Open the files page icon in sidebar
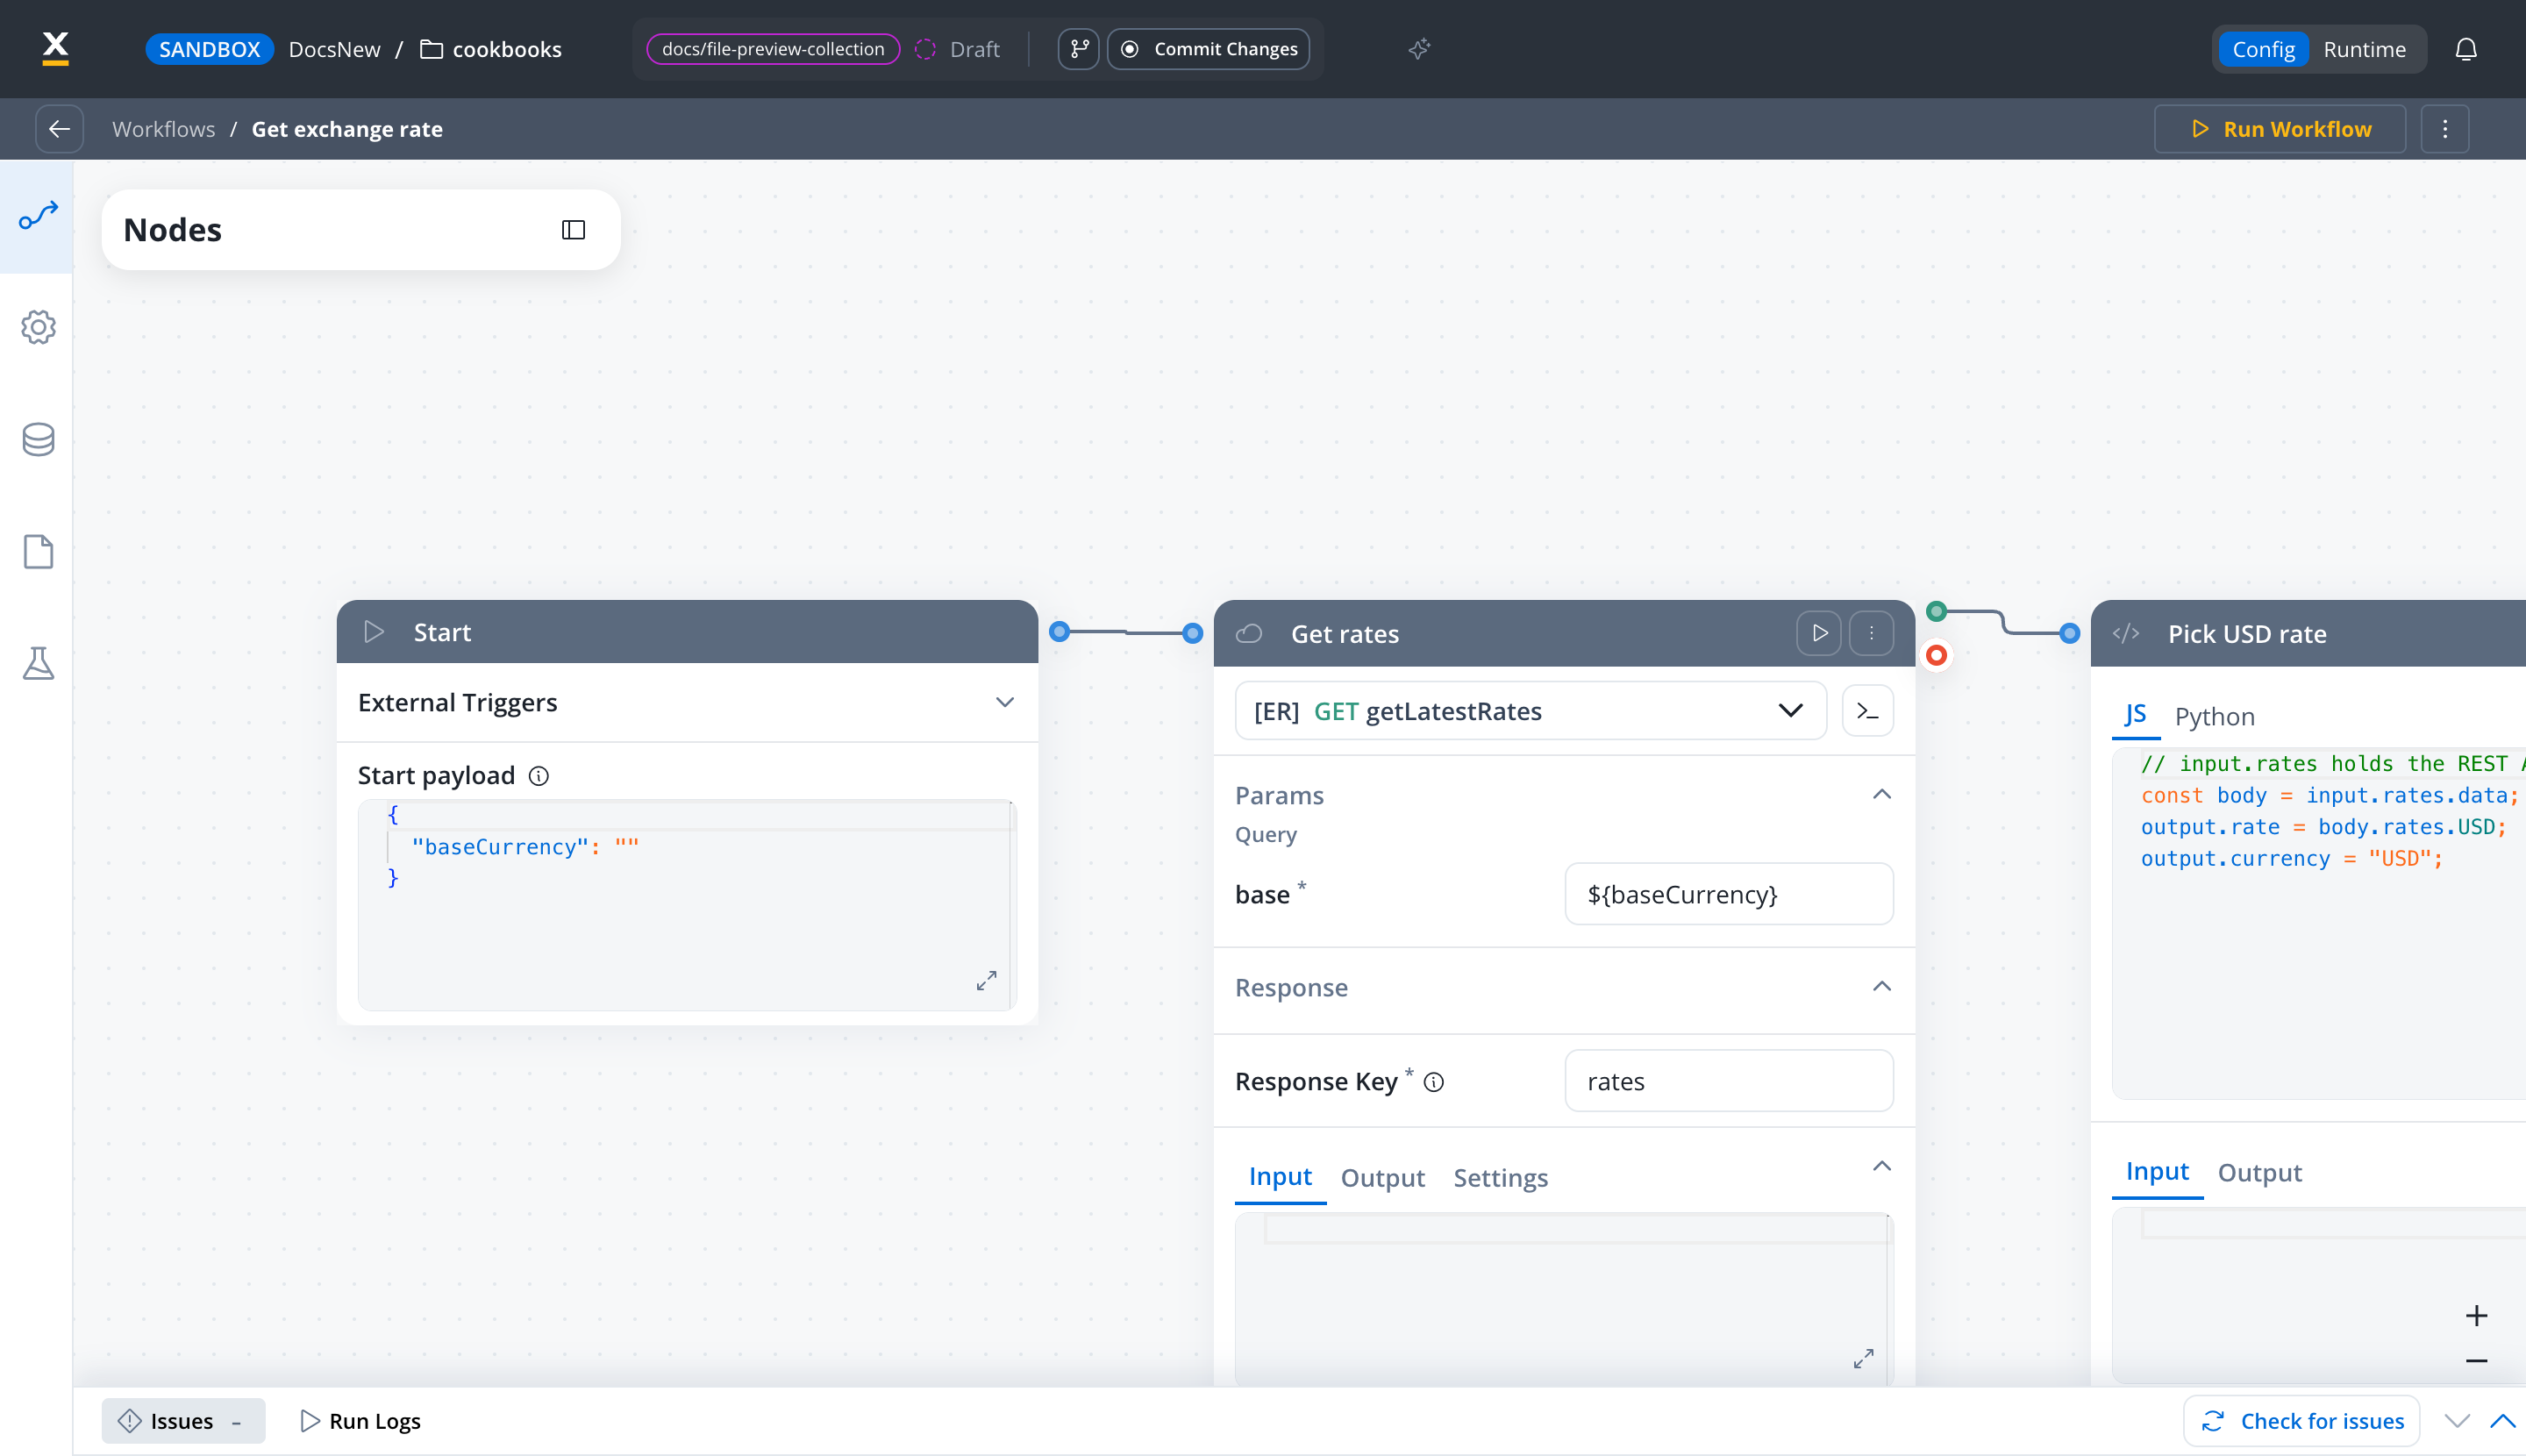2526x1456 pixels. [38, 551]
